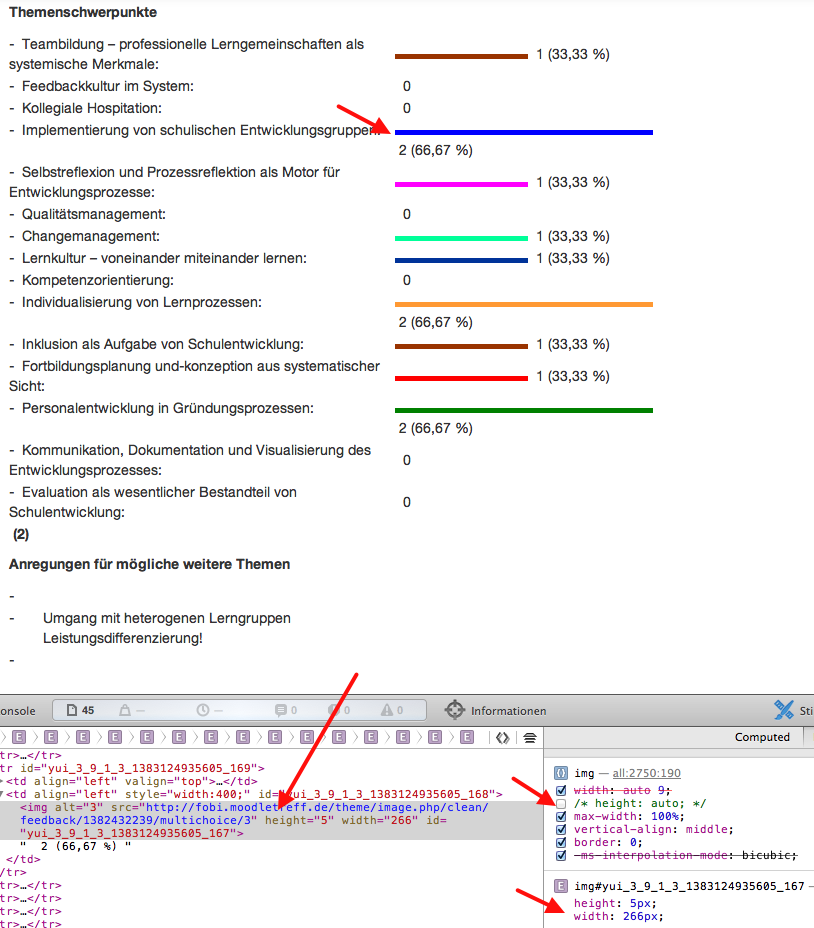Screen dimensions: 814x928
Task: Click the max-width: 100% property text
Action: (x=629, y=817)
